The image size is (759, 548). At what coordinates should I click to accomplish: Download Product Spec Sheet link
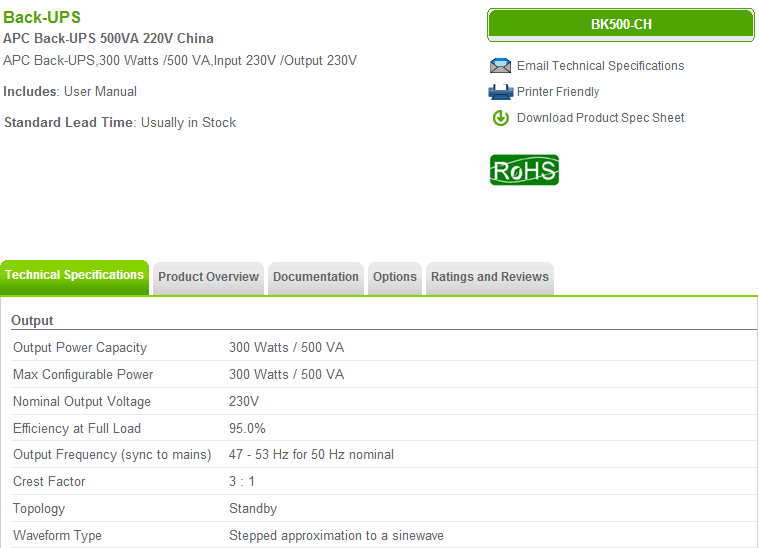(x=600, y=118)
